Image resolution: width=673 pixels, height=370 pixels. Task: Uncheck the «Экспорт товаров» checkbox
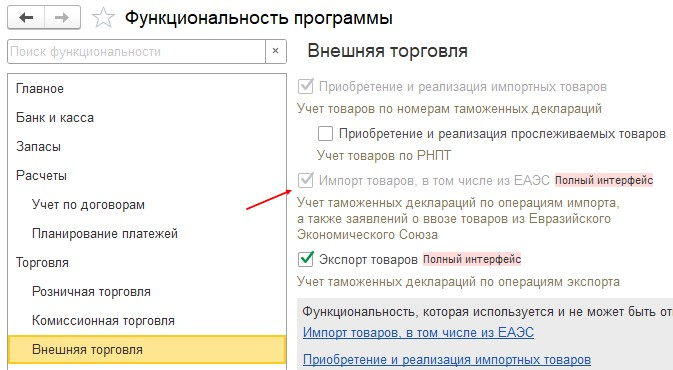coord(305,259)
